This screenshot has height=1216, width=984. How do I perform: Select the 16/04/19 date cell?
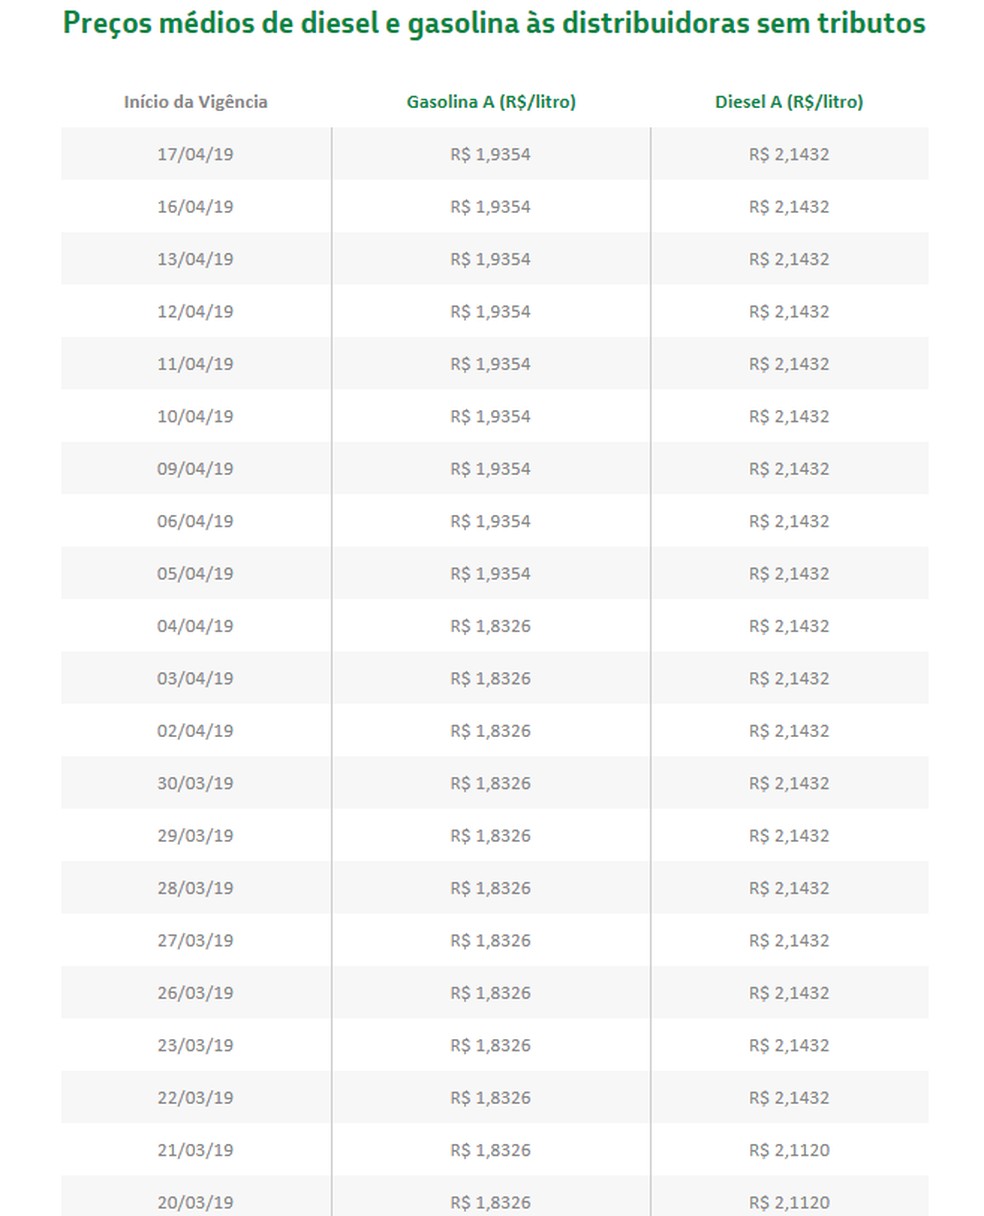pos(195,207)
